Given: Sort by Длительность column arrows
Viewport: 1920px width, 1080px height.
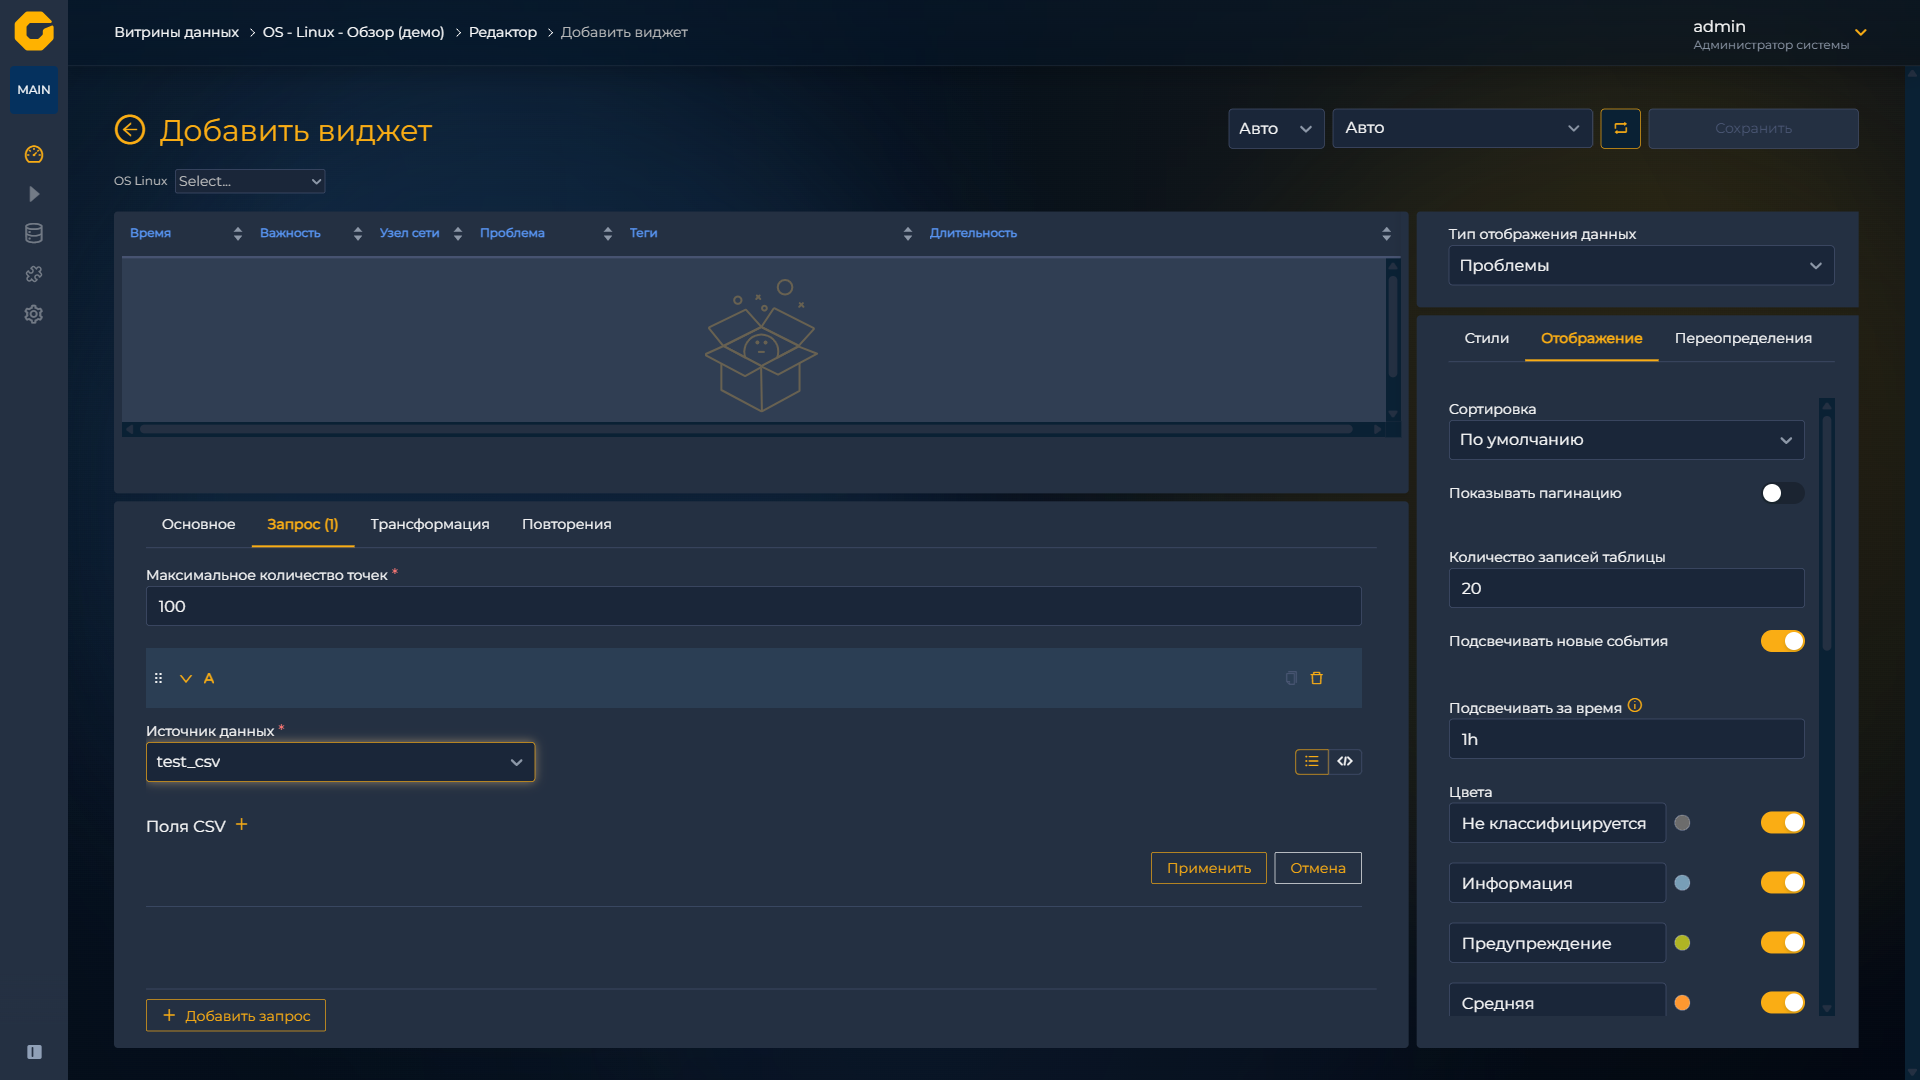Looking at the screenshot, I should coord(1386,234).
